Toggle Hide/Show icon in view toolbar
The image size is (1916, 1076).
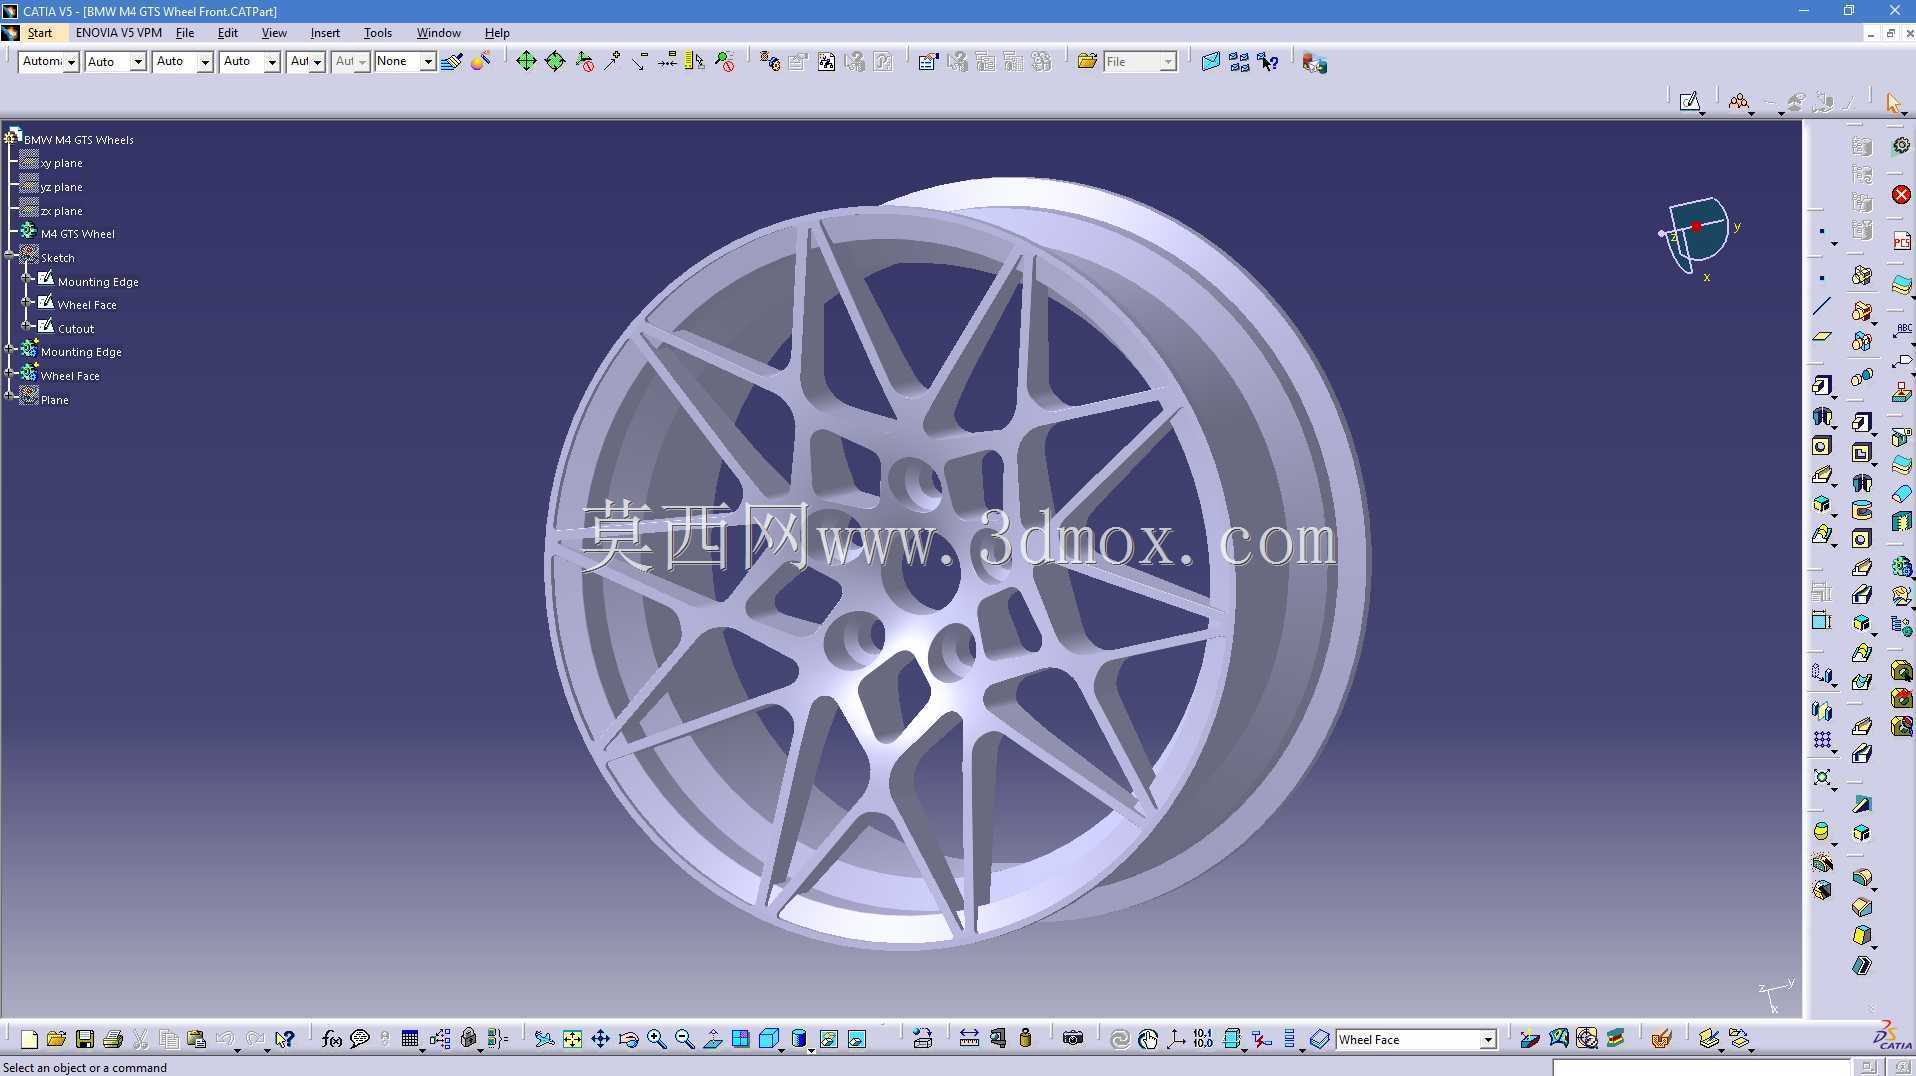[829, 1040]
